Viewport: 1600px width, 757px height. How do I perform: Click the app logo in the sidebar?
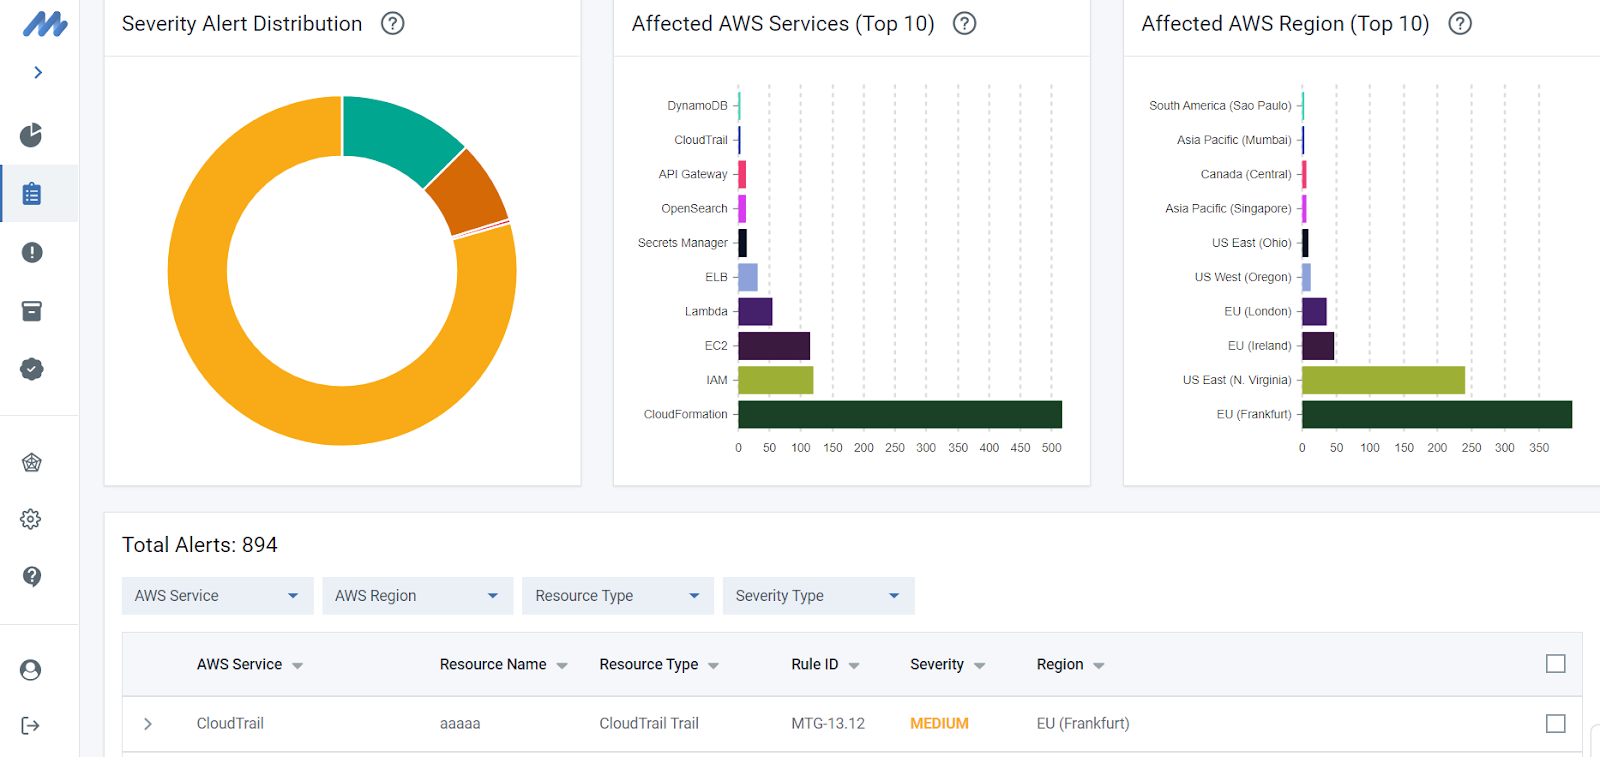[x=45, y=24]
